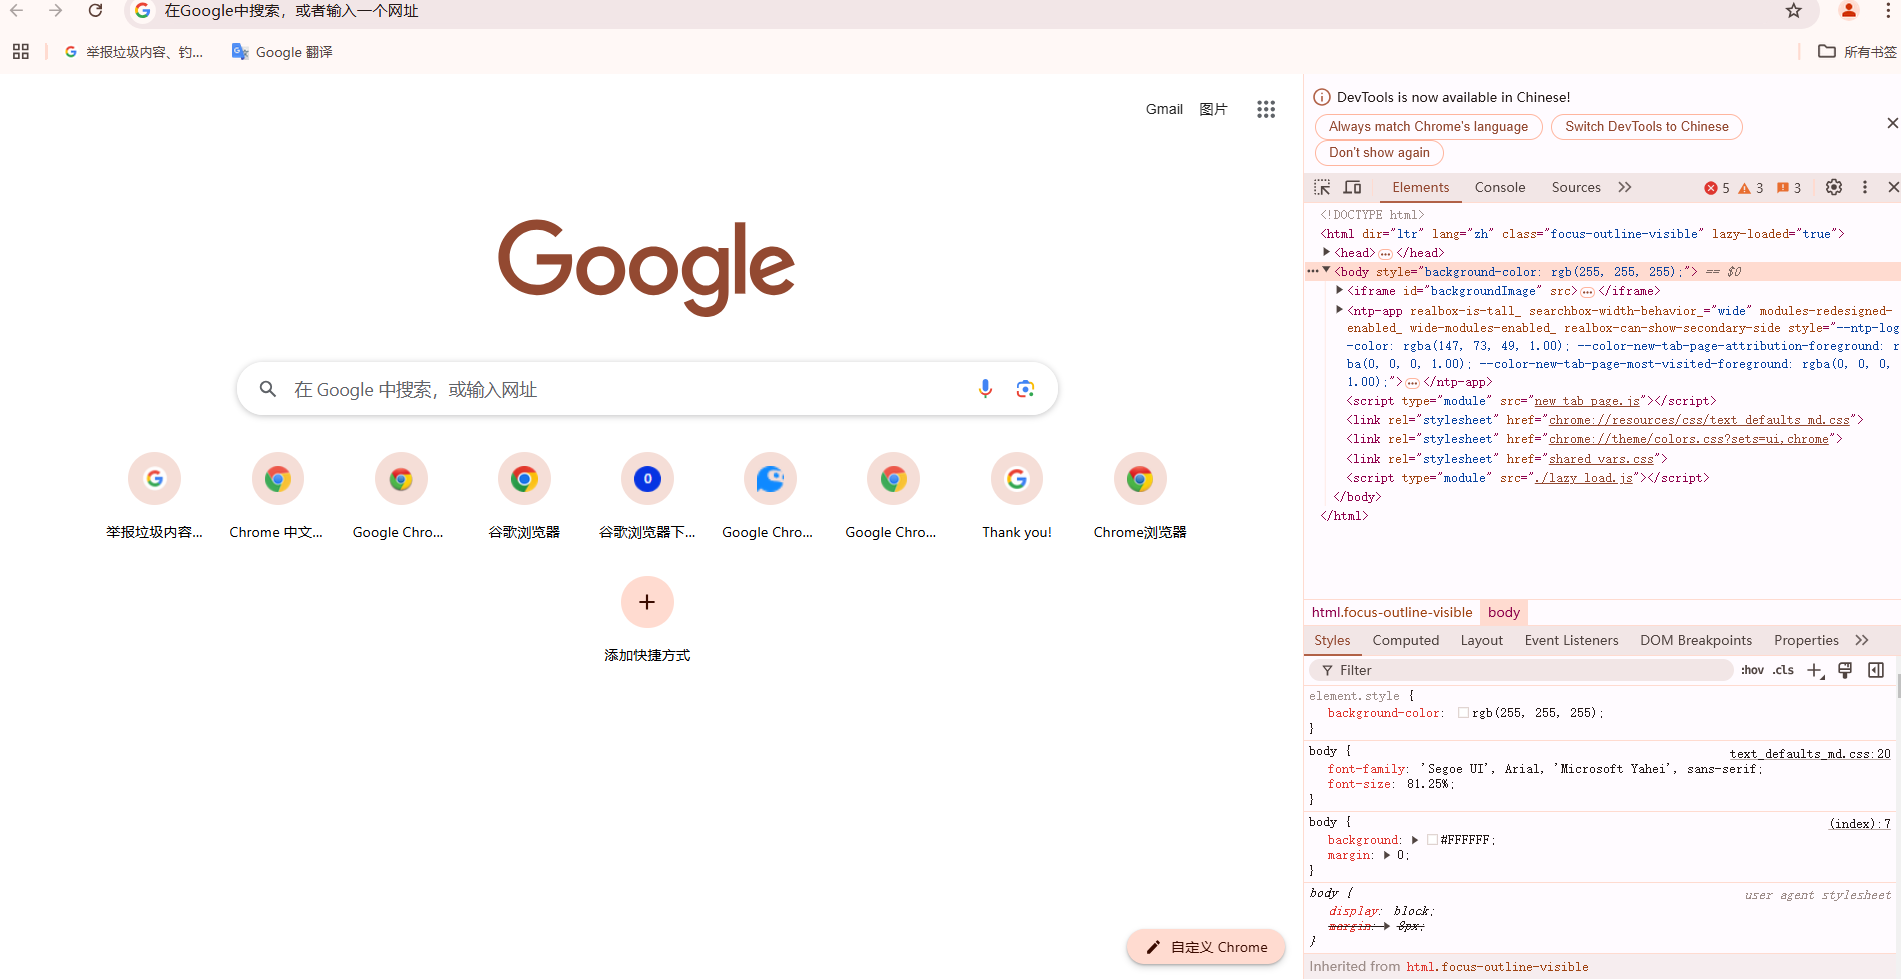Open the 所有书签 bookmarks folder

[x=1857, y=52]
